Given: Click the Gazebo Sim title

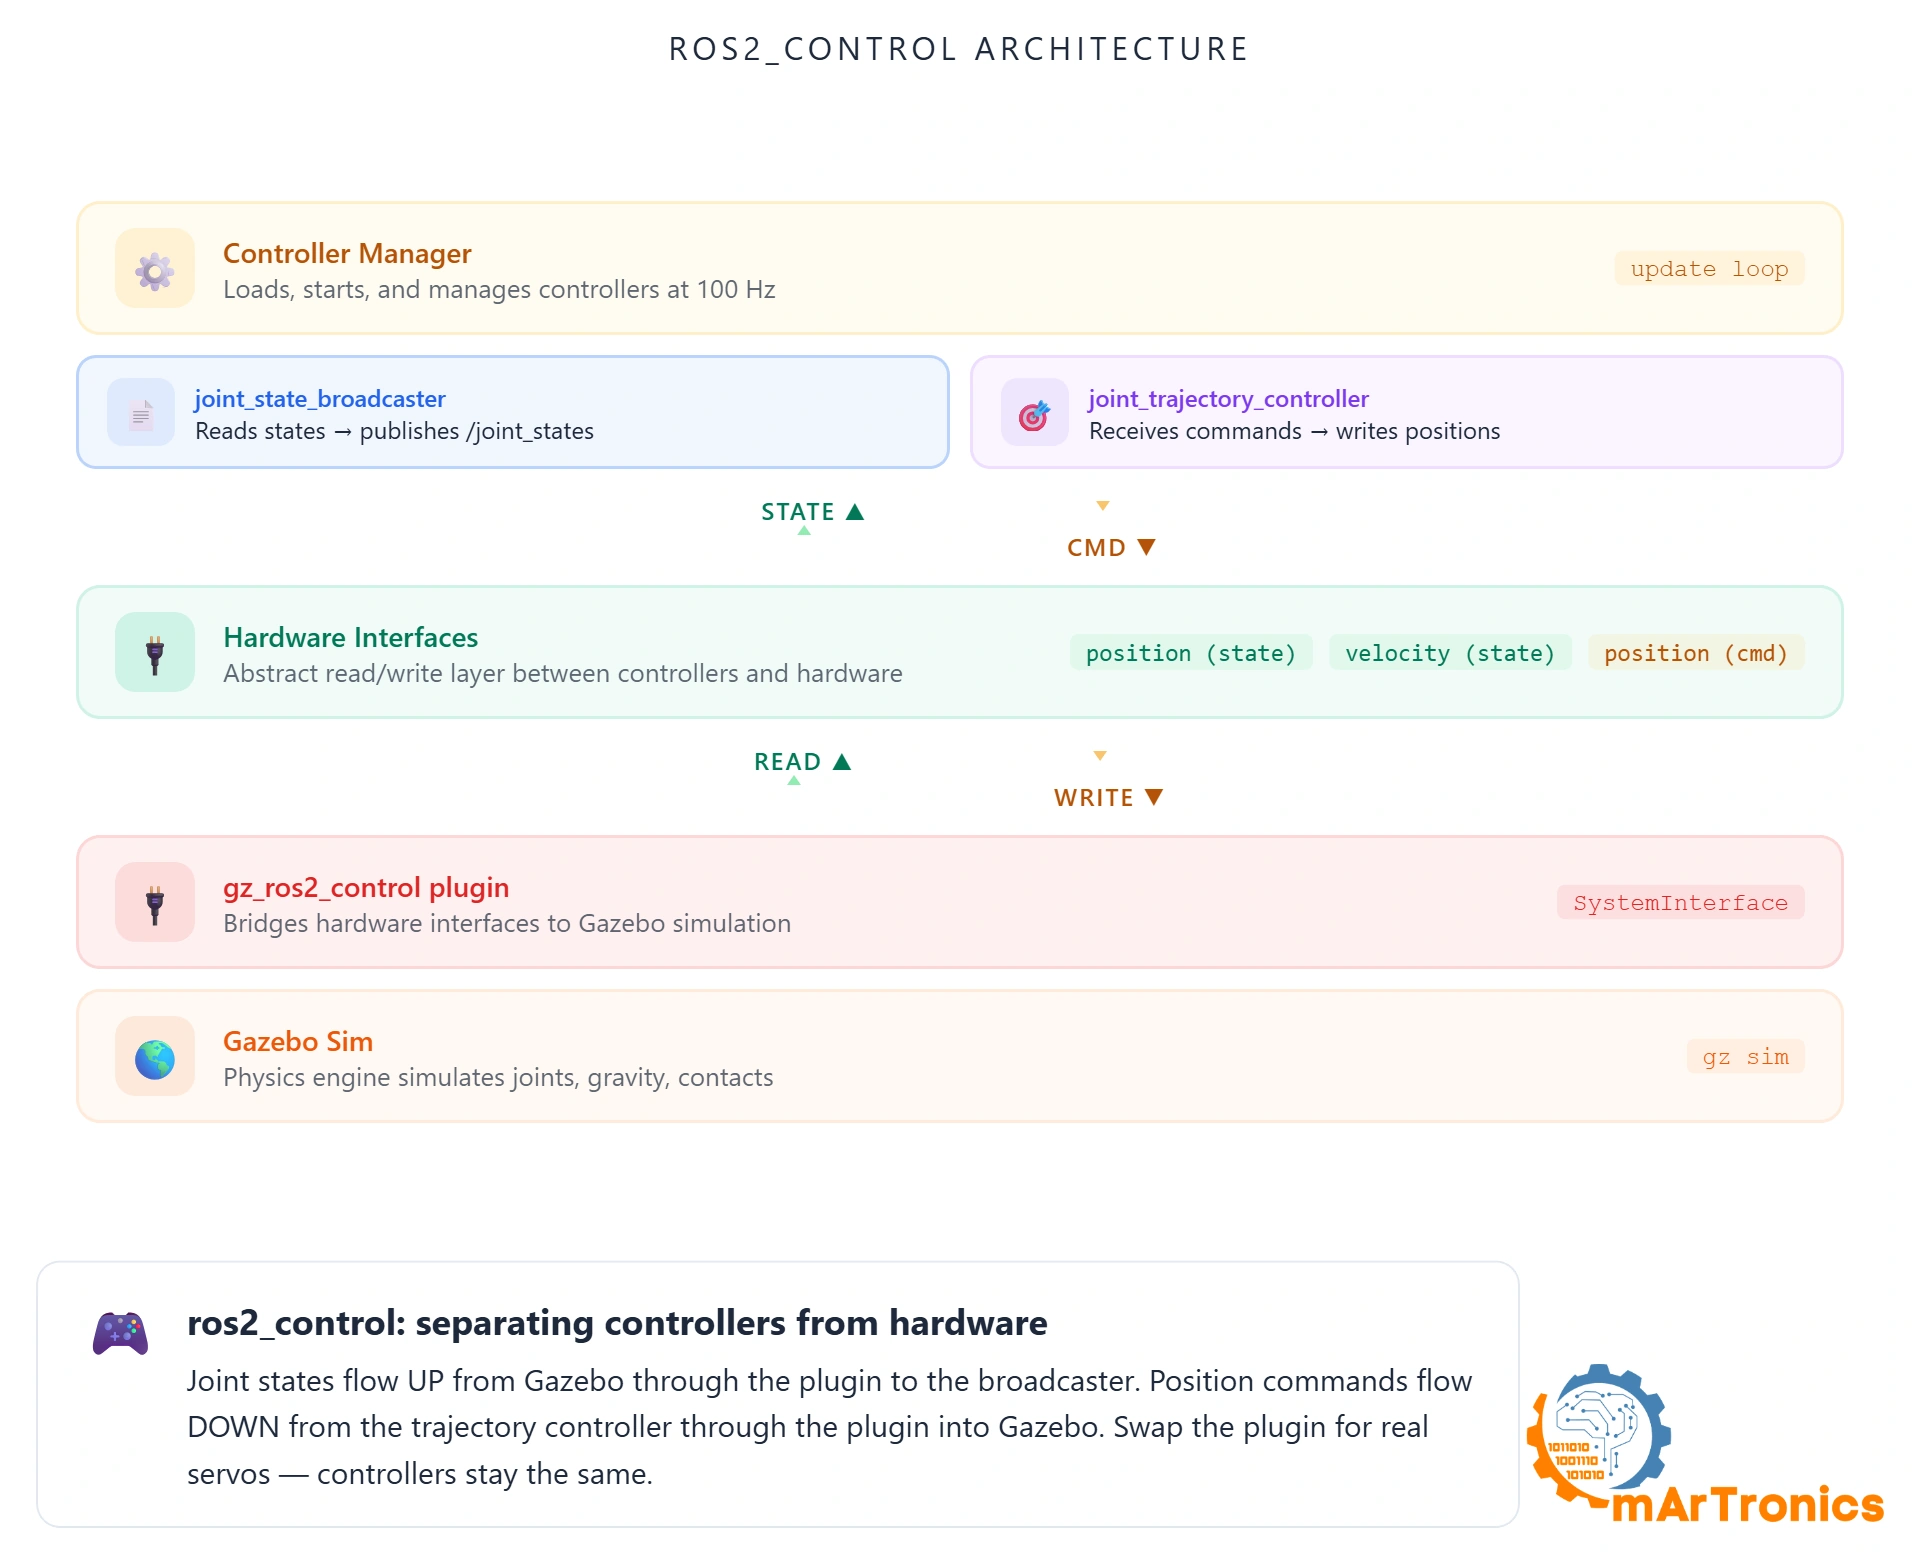Looking at the screenshot, I should click(x=298, y=1042).
